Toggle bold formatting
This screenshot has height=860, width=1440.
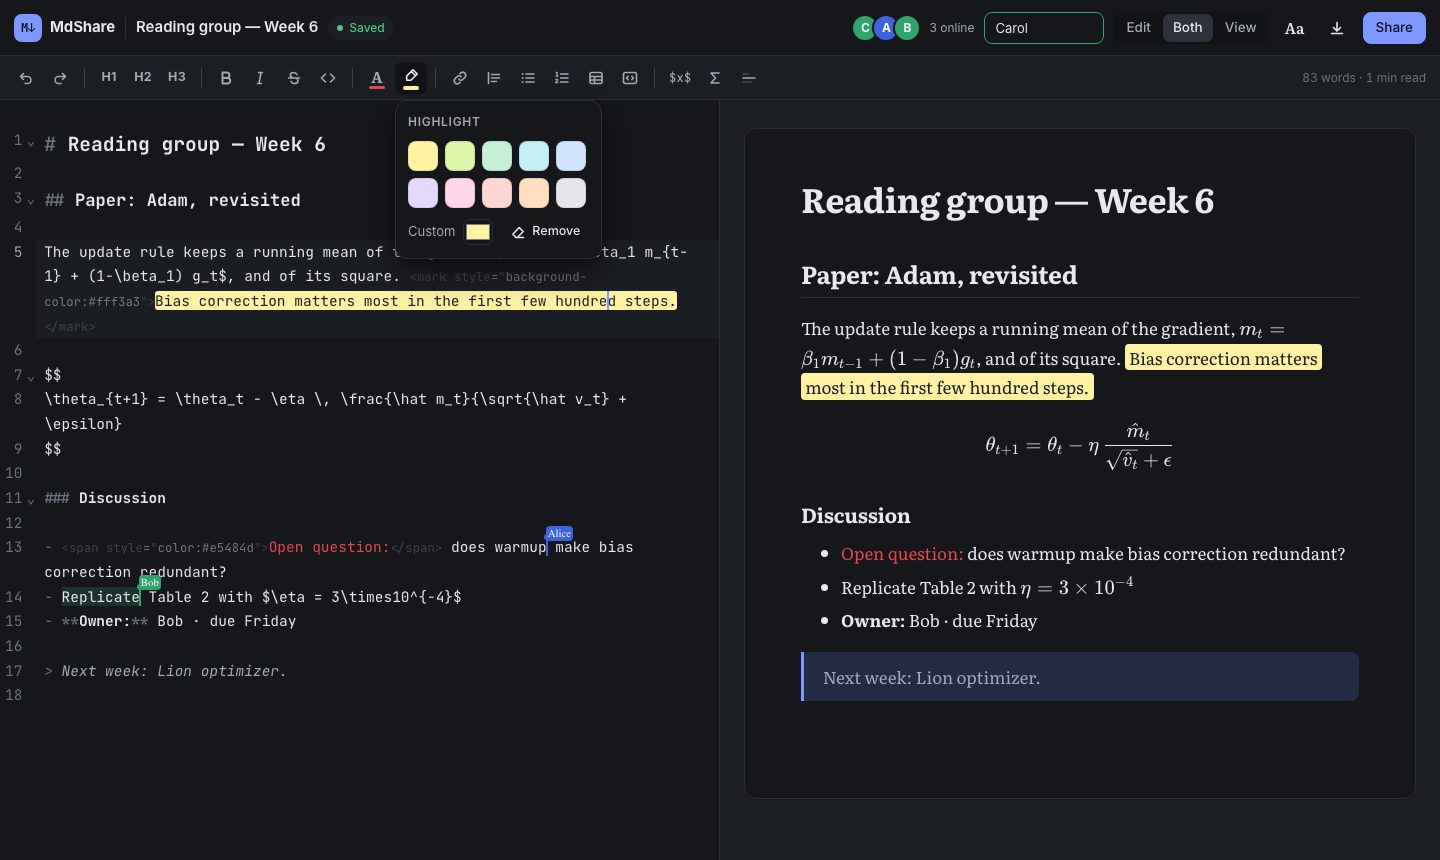(226, 78)
